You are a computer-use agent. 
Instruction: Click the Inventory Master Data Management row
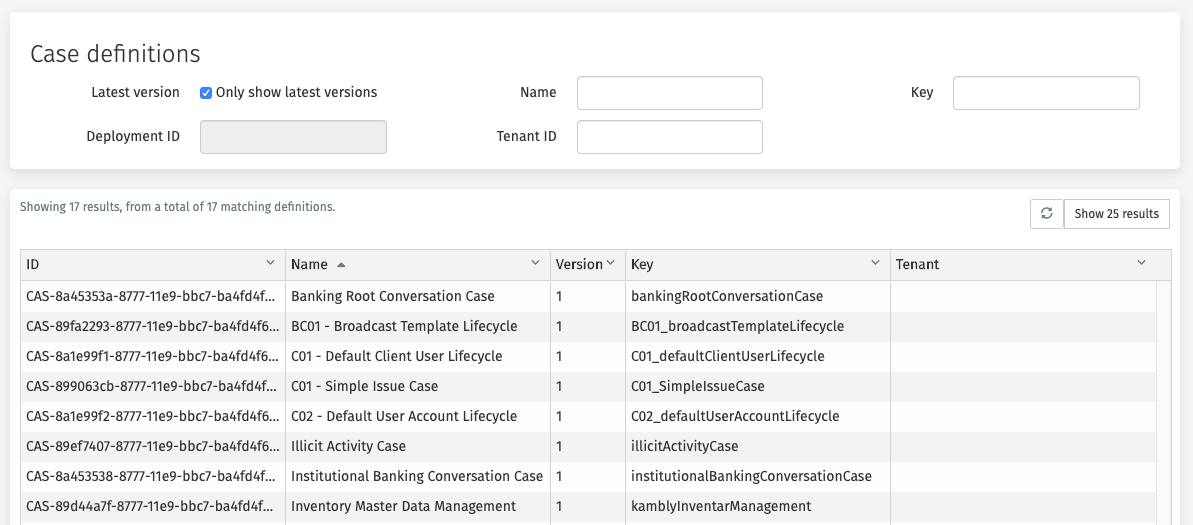(403, 506)
